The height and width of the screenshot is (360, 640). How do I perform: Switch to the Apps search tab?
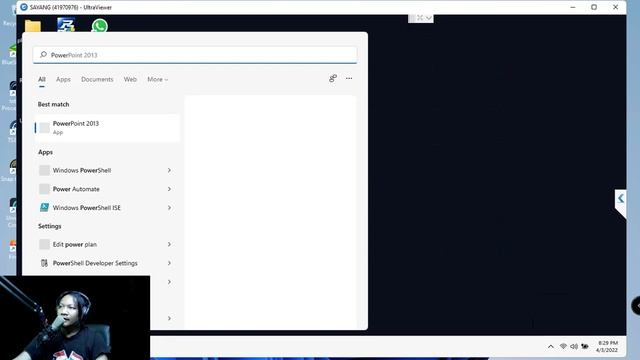(x=63, y=79)
